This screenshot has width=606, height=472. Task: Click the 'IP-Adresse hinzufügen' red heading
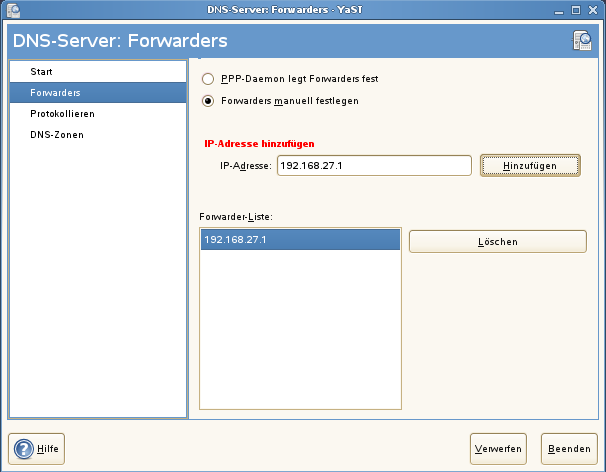tap(259, 144)
